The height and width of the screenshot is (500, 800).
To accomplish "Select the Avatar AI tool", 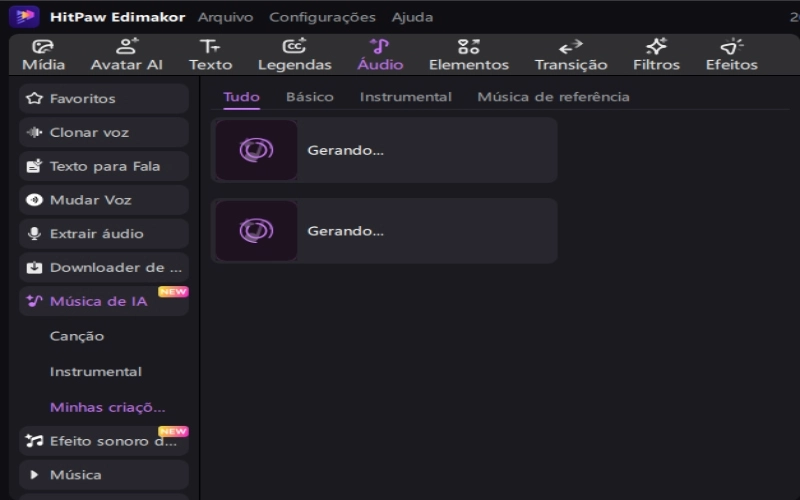I will click(x=126, y=55).
